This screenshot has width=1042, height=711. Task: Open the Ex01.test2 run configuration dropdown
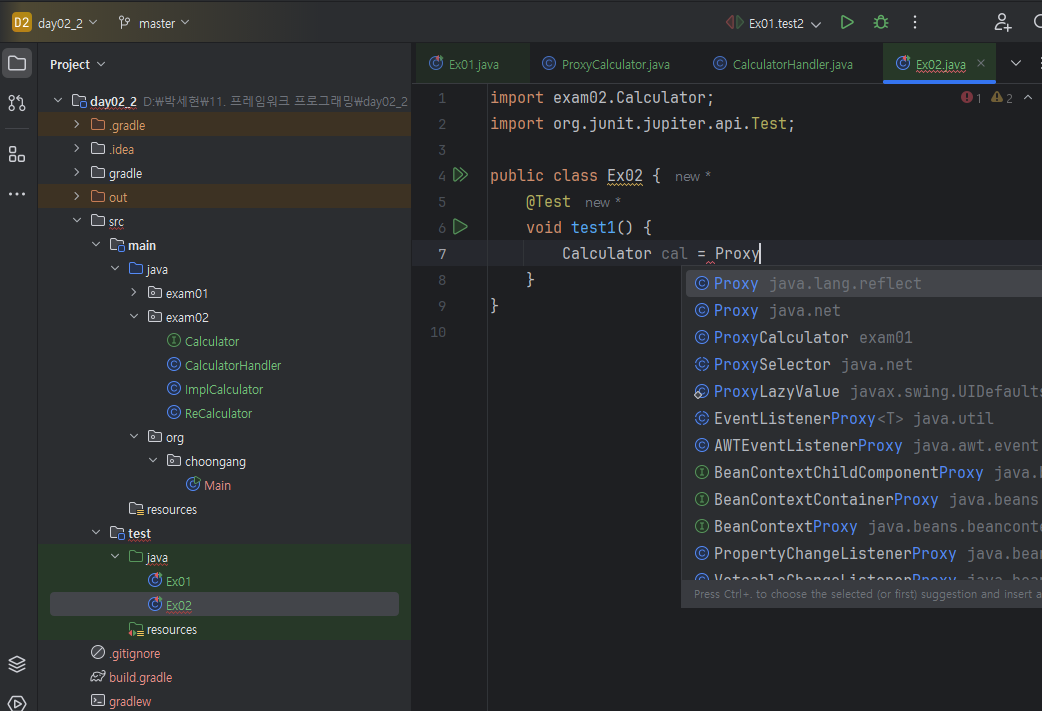(x=786, y=23)
